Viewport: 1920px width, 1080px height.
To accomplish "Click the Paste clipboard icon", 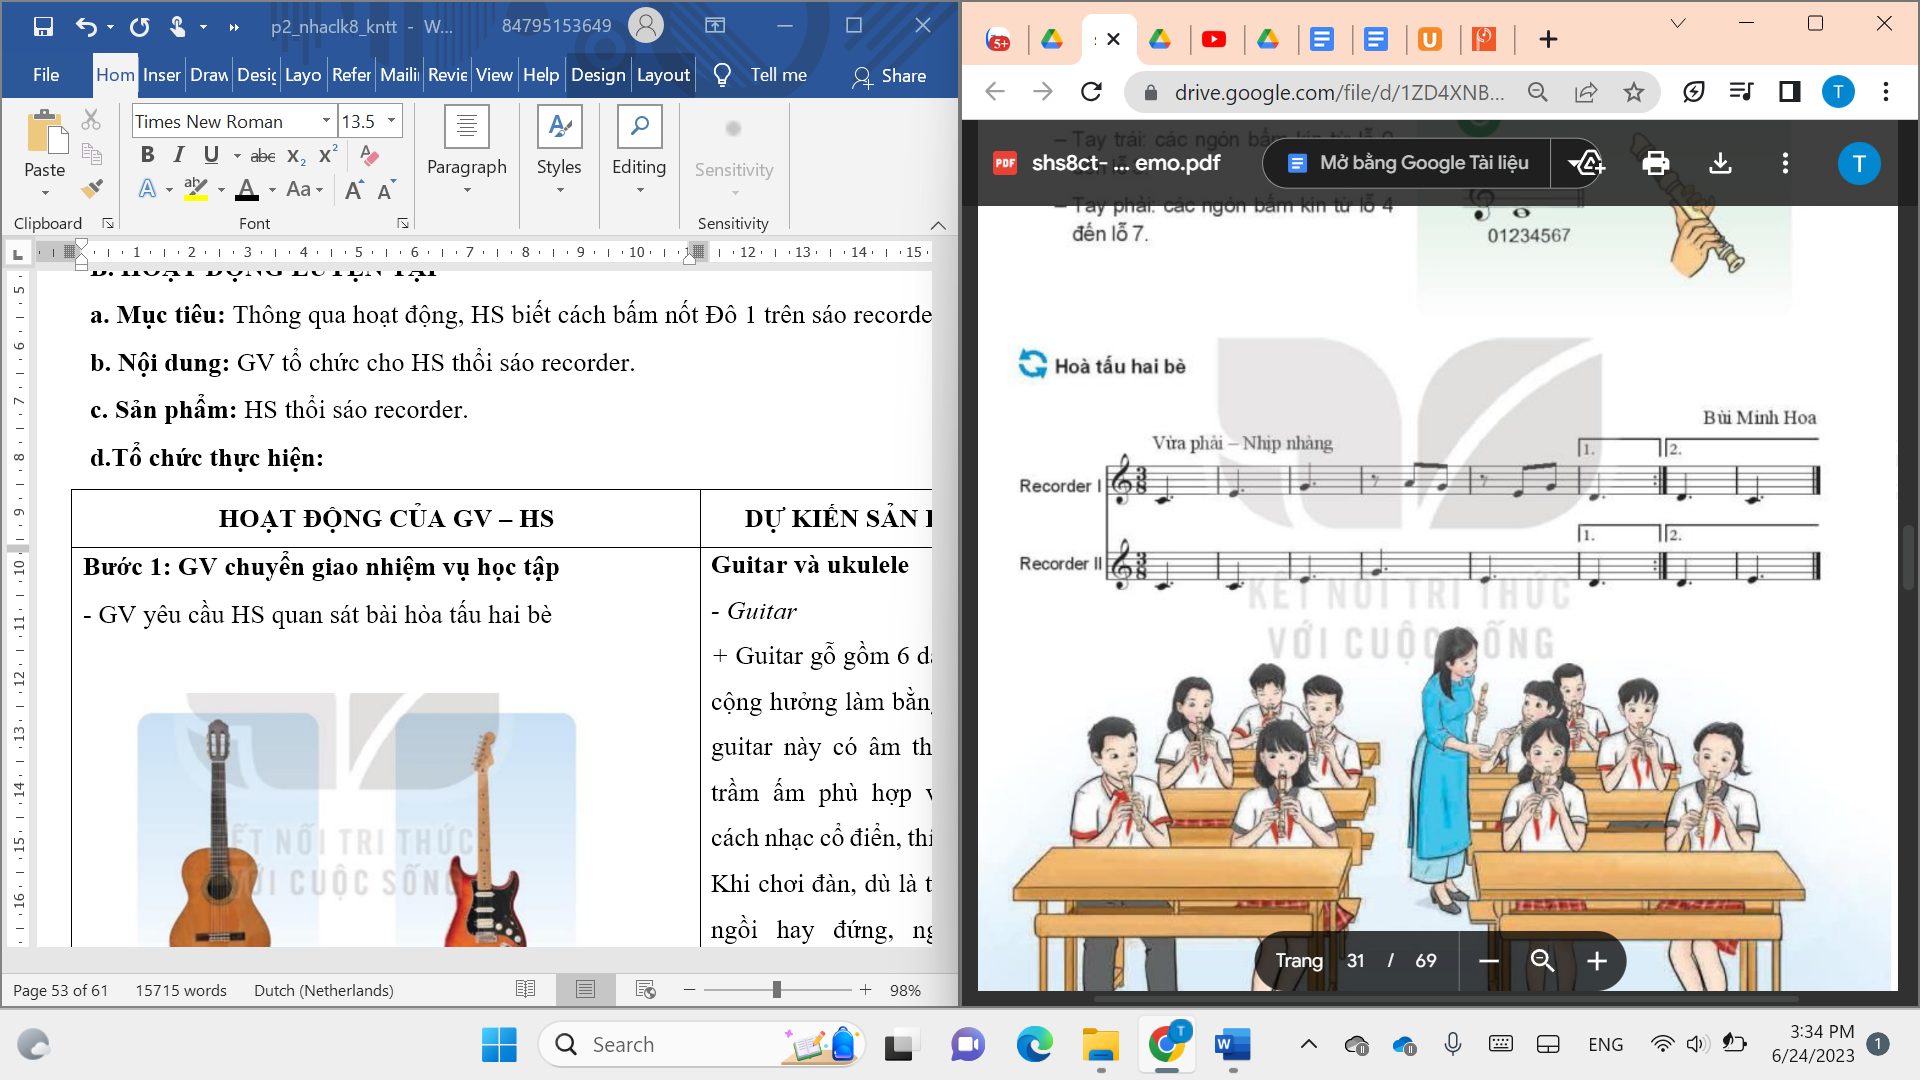I will [45, 132].
